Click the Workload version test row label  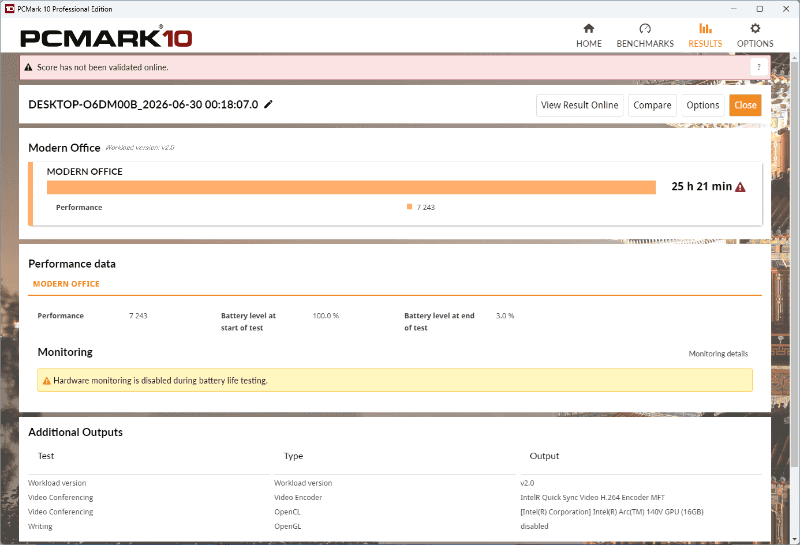57,483
